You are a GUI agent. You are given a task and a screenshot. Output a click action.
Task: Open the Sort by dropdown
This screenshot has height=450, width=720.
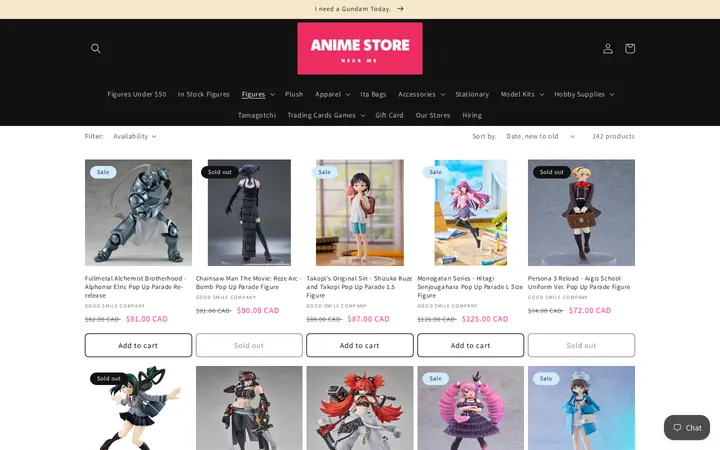point(540,136)
